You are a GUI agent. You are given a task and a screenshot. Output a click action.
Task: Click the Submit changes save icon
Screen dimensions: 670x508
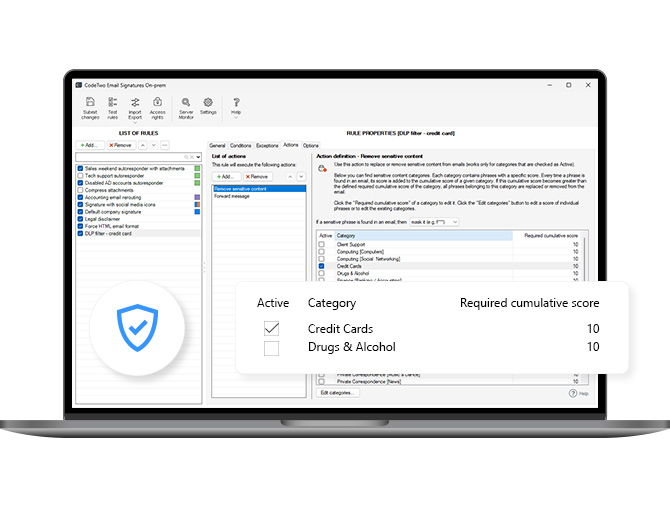(90, 106)
